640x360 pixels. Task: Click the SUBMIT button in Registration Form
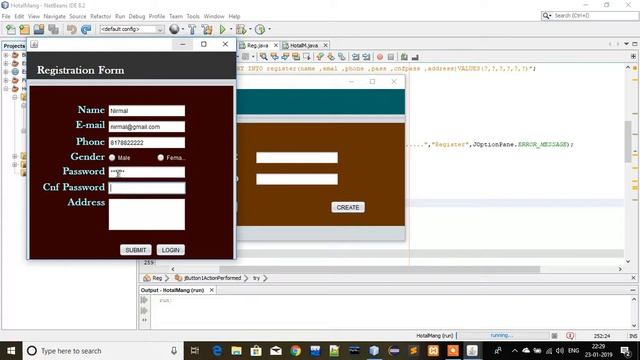point(136,250)
